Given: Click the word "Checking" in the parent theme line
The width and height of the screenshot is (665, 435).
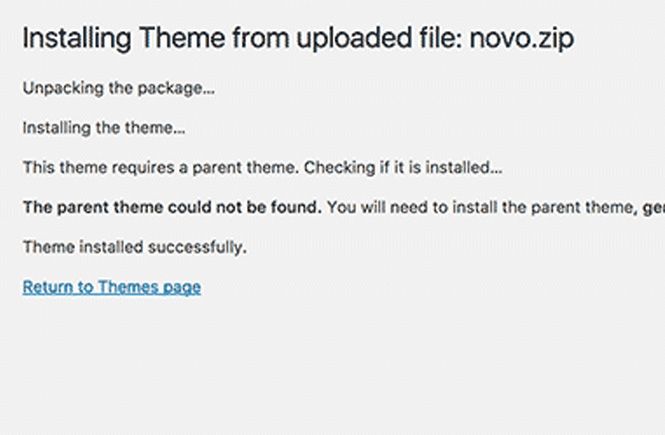Looking at the screenshot, I should click(x=340, y=168).
